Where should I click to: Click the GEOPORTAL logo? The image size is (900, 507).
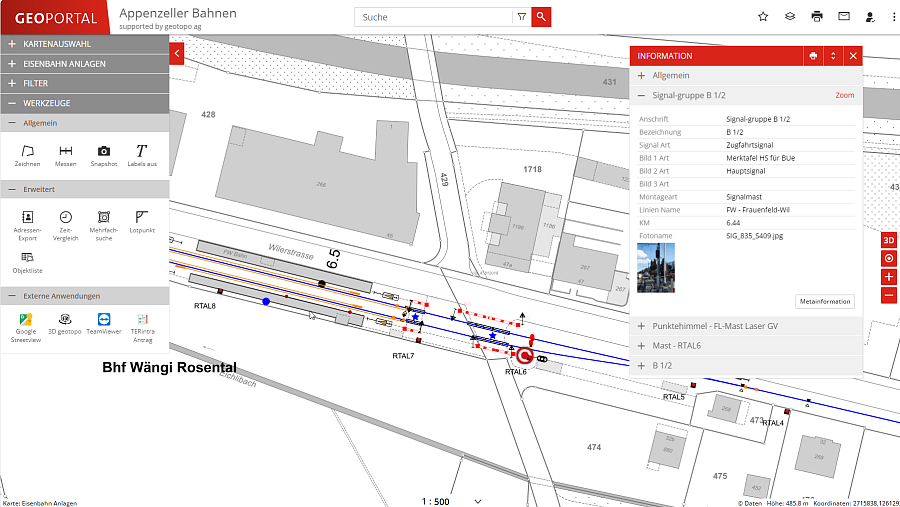pos(55,18)
